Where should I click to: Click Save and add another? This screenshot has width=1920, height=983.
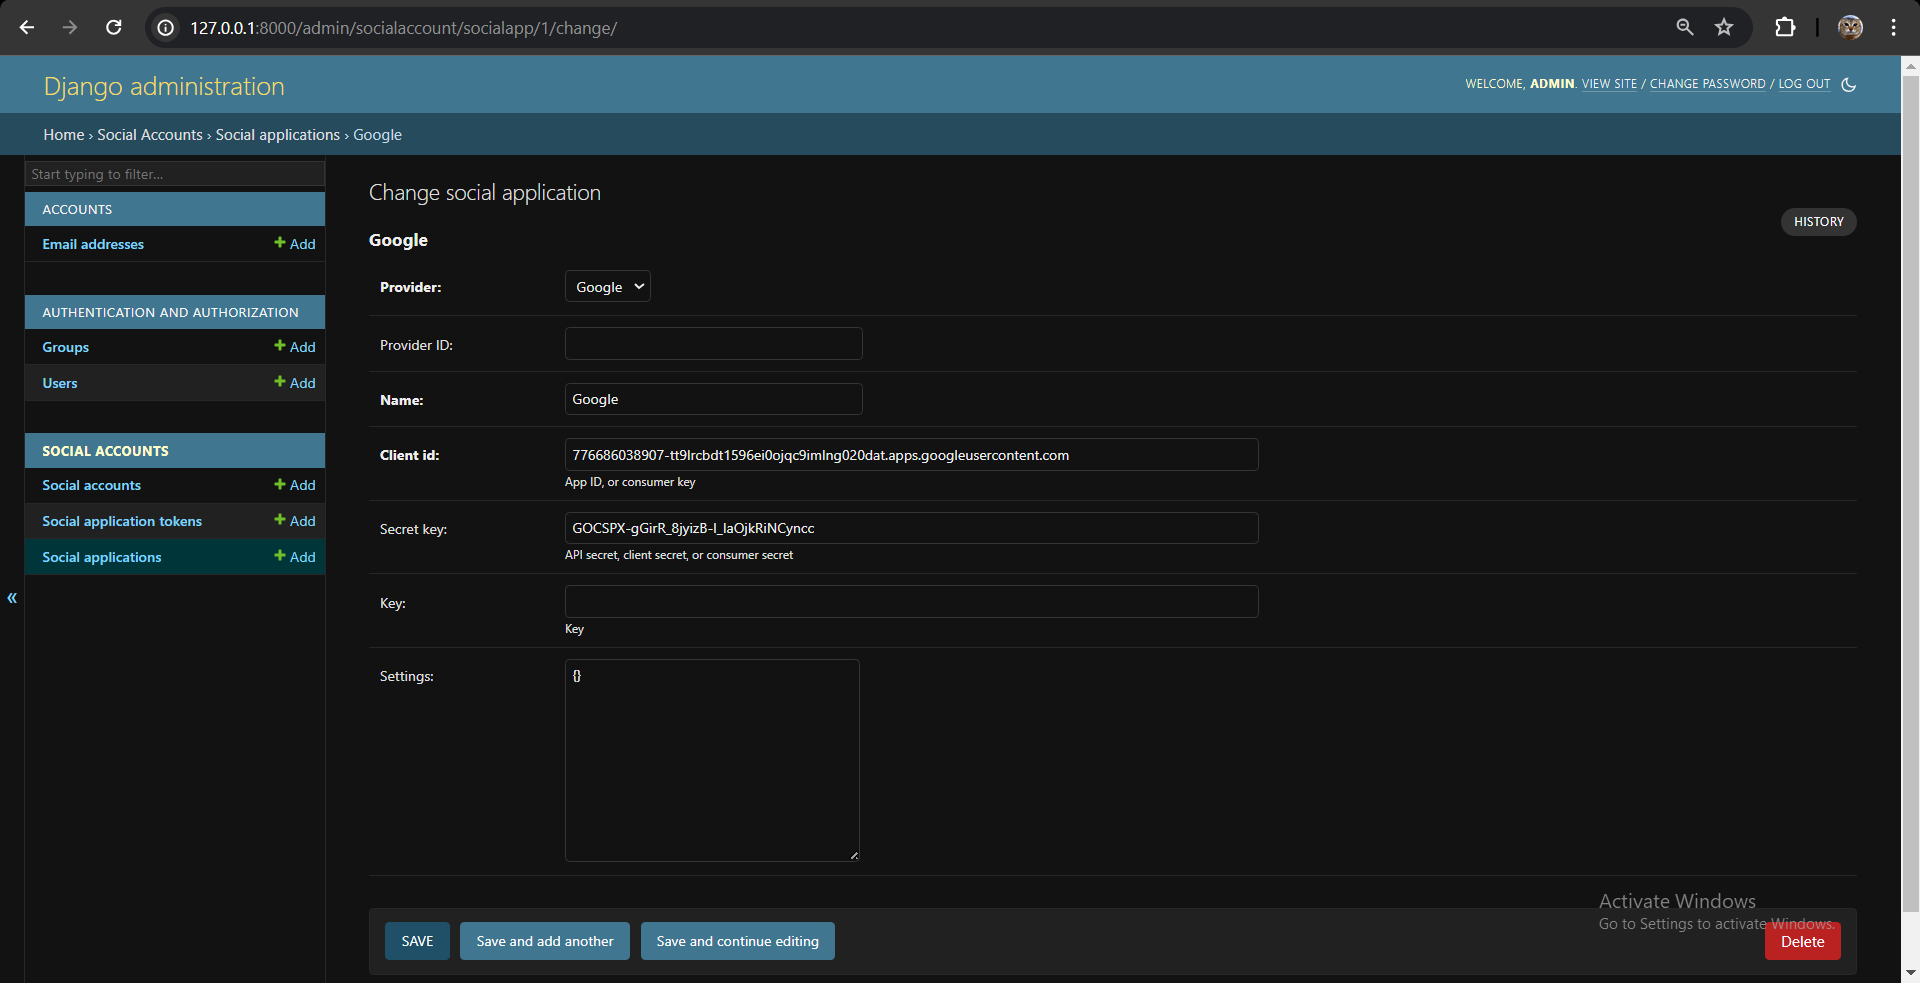coord(545,941)
